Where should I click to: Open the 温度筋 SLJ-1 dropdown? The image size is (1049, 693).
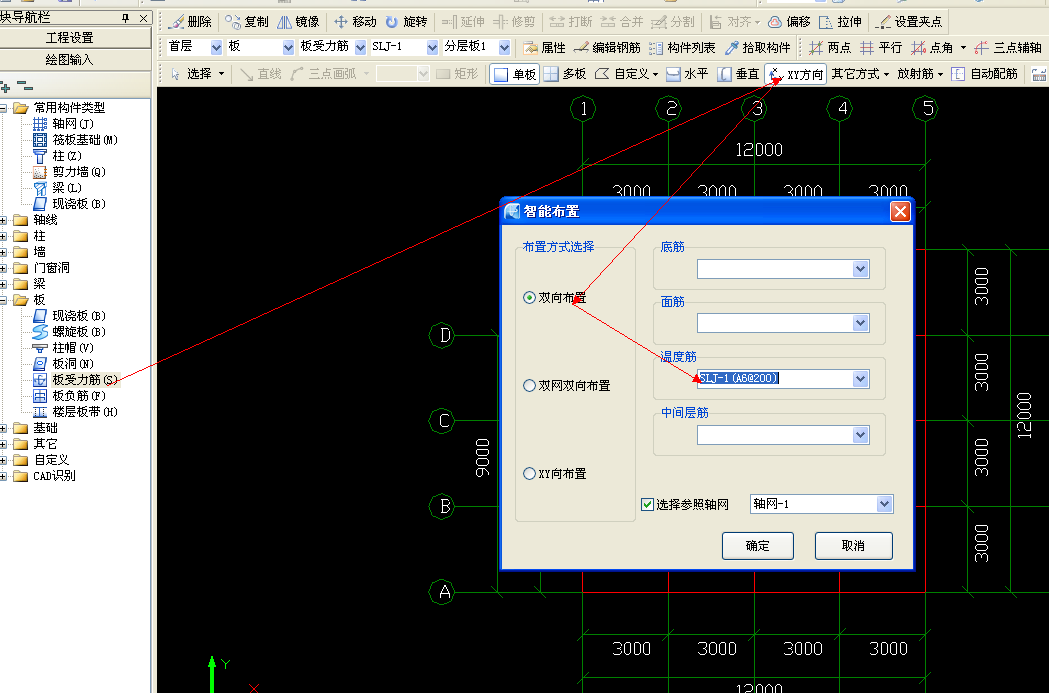point(860,379)
